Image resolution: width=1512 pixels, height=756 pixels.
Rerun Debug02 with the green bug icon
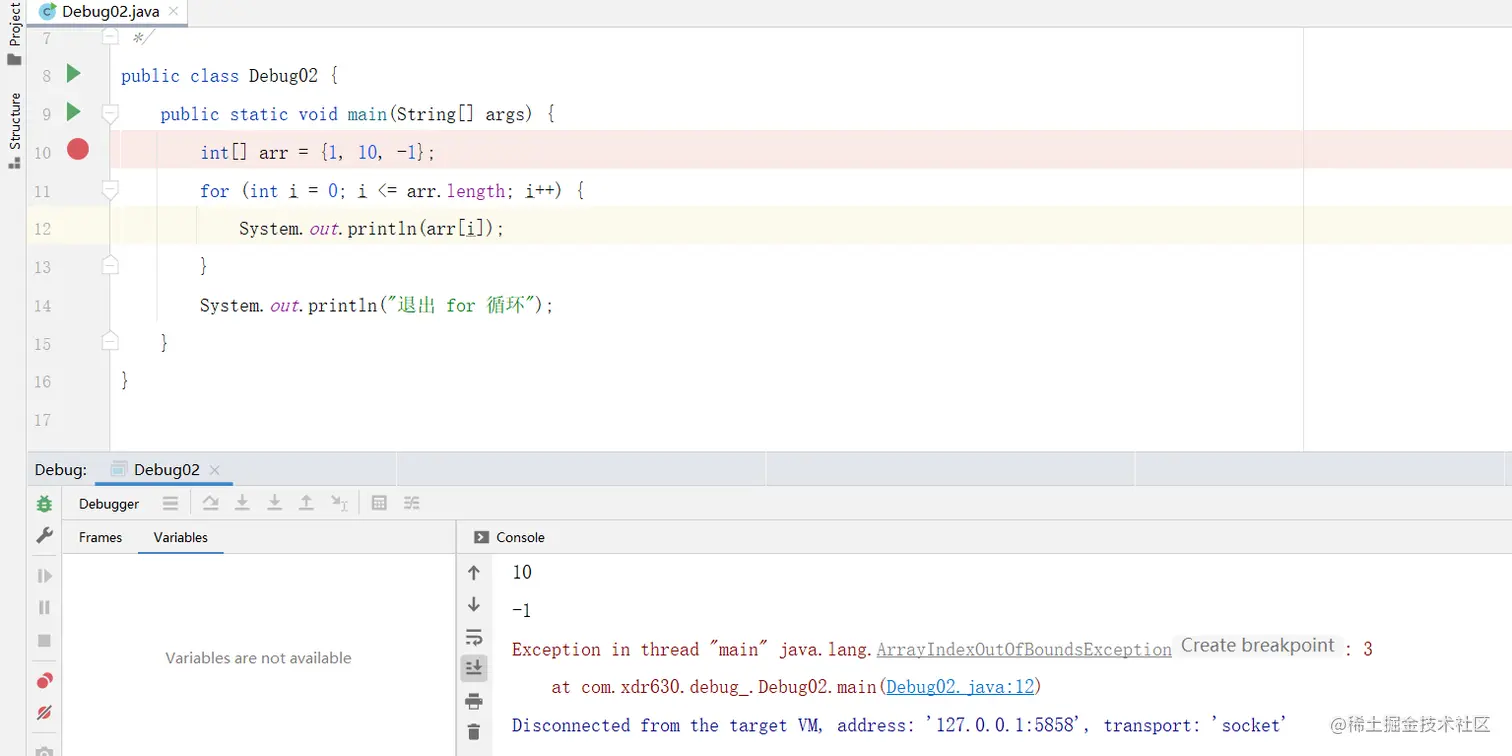(44, 503)
